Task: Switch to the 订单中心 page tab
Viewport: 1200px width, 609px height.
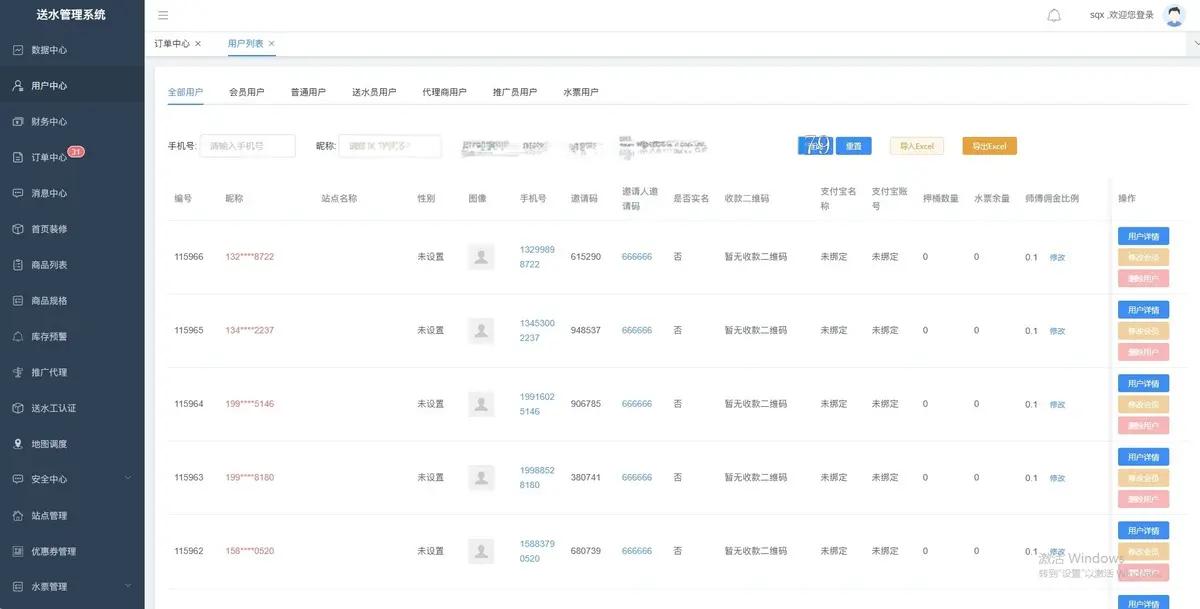Action: click(x=172, y=44)
